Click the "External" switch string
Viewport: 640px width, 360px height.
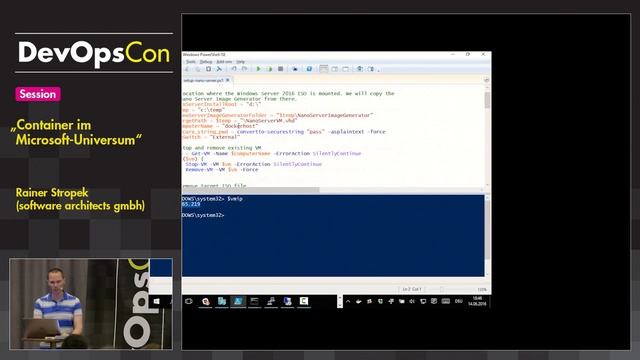[224, 137]
